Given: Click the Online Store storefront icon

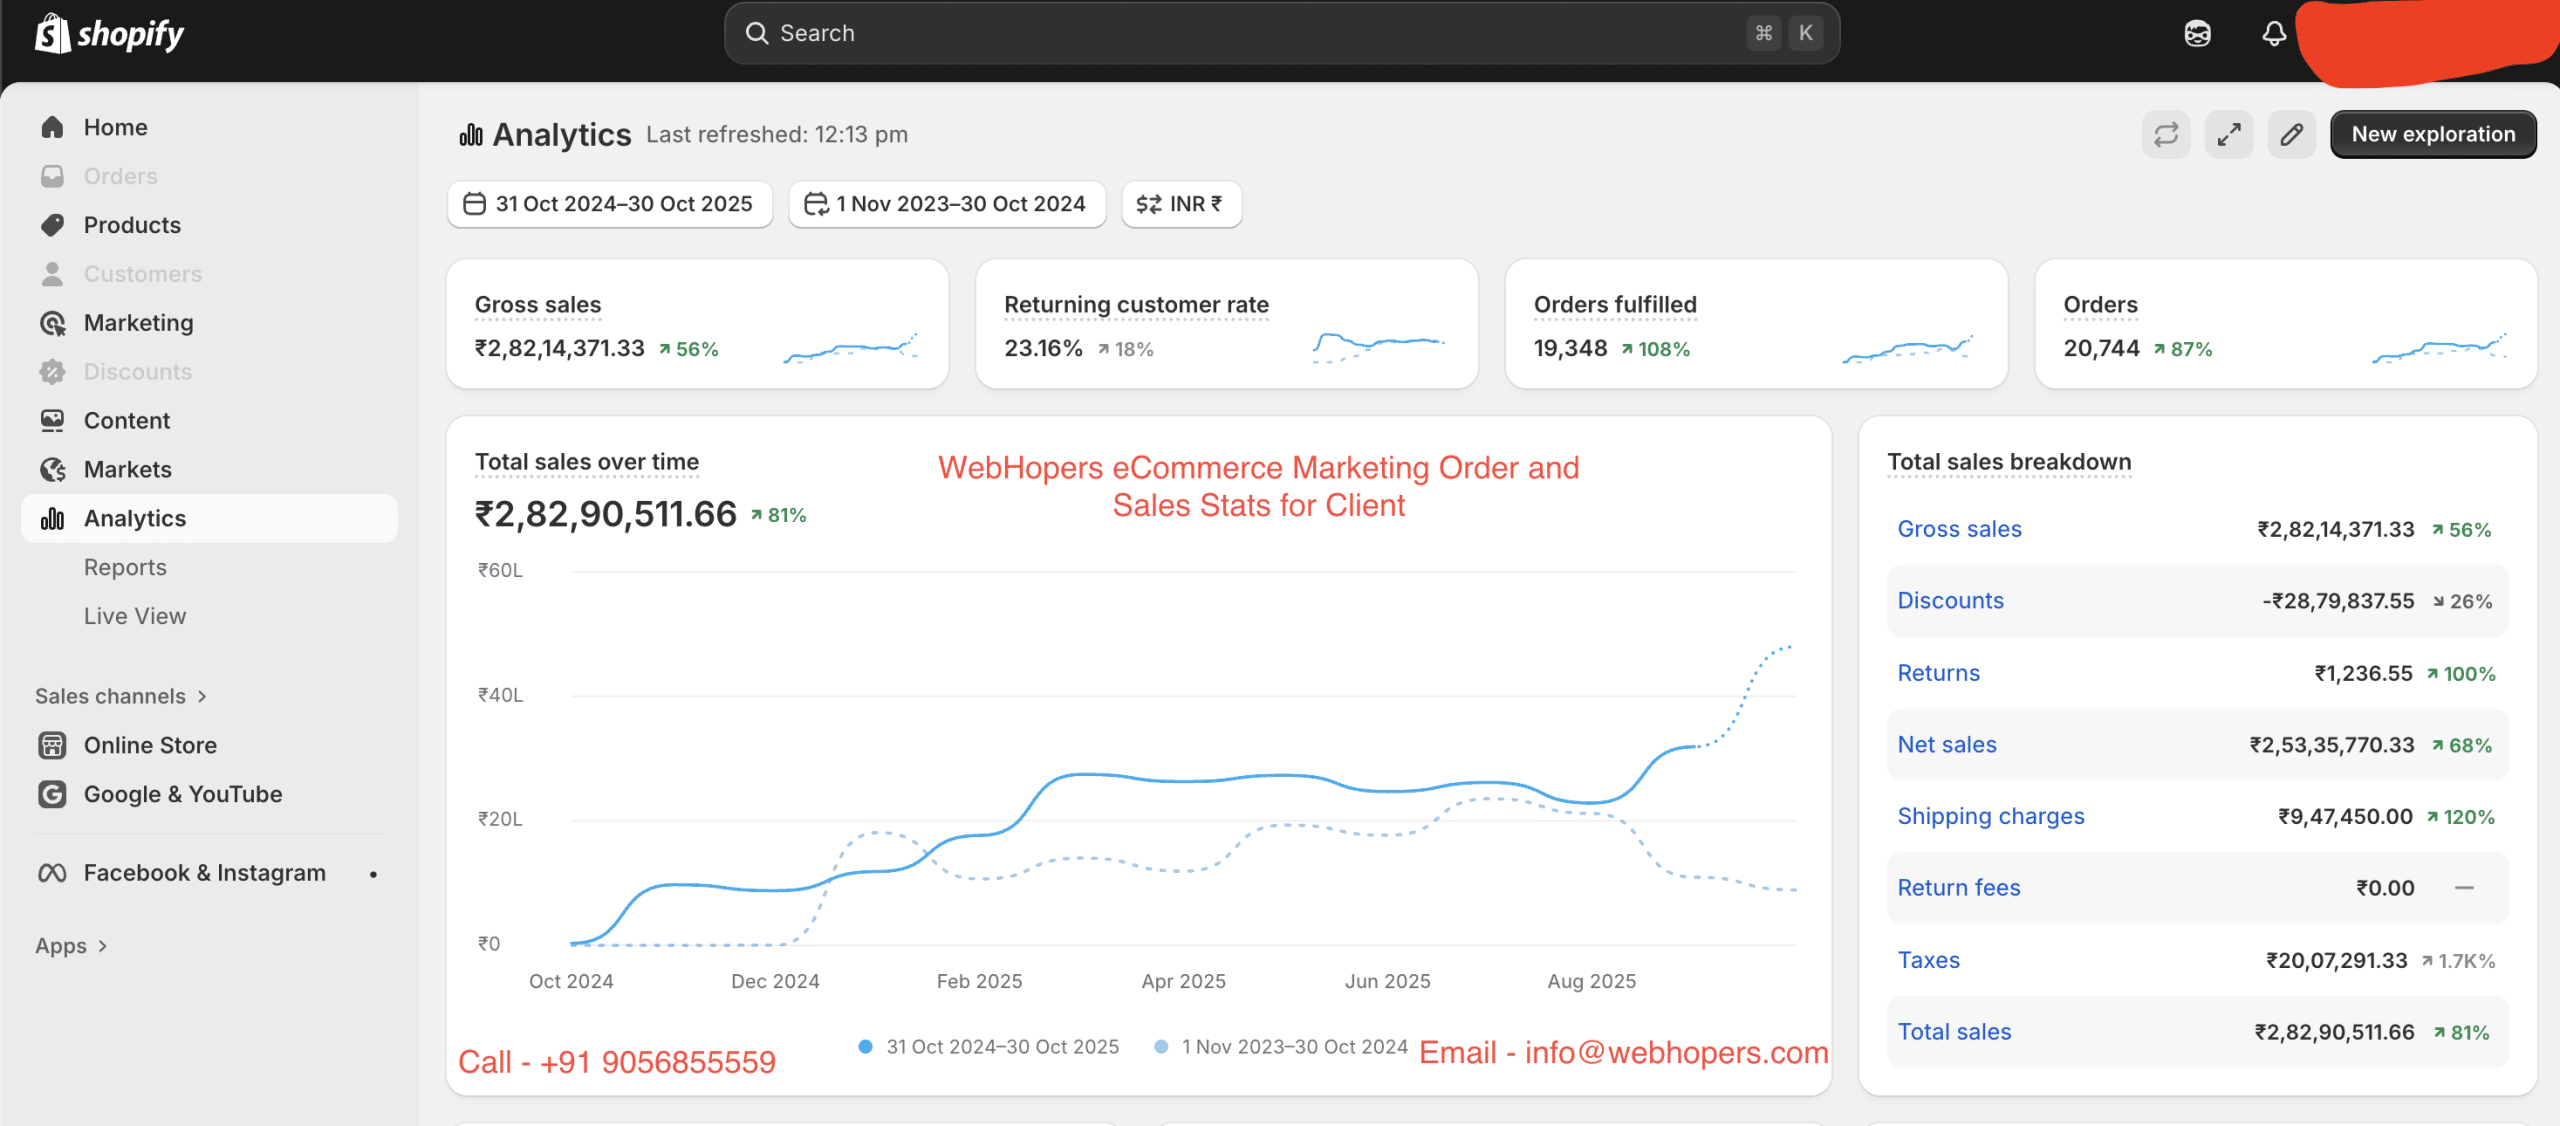Looking at the screenshot, I should pyautogui.click(x=51, y=744).
